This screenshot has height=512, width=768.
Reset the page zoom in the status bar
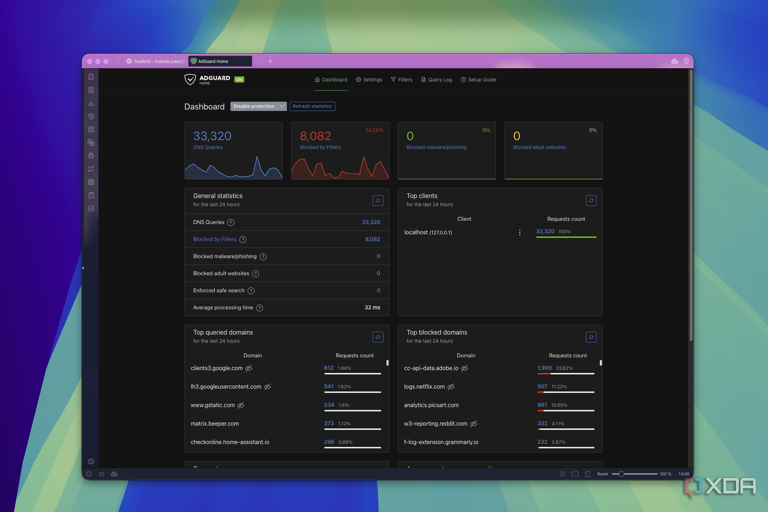click(602, 474)
